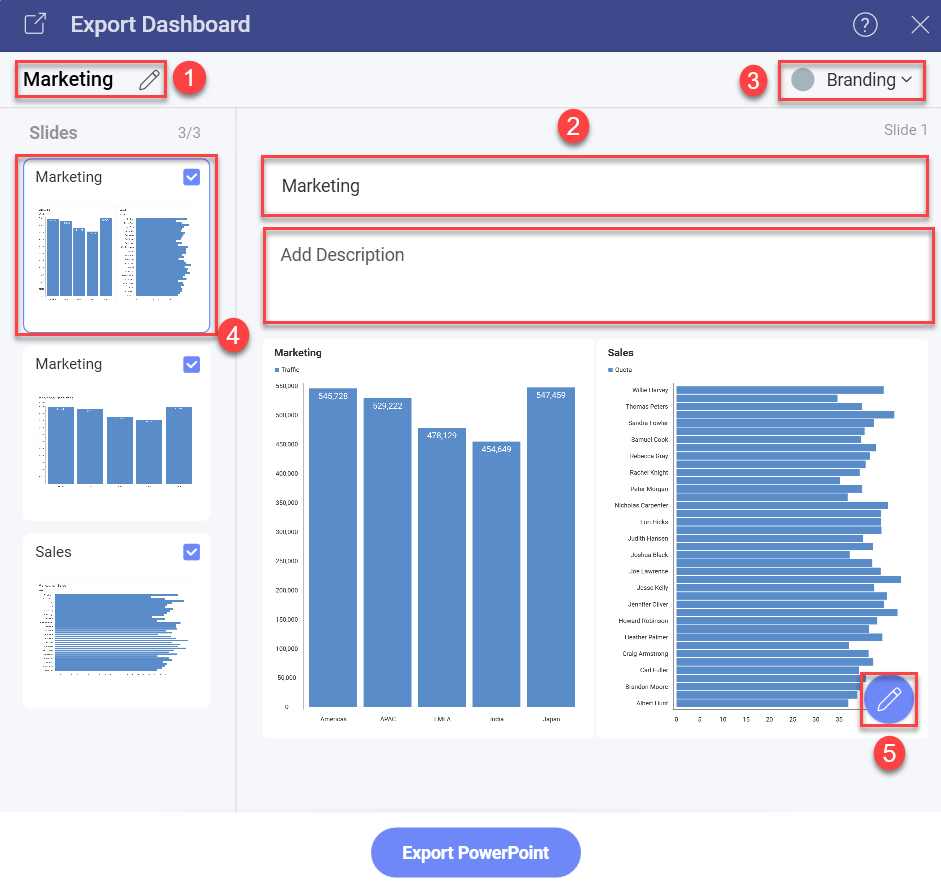This screenshot has height=882, width=941.
Task: Click the Export Dashboard title text
Action: (x=160, y=25)
